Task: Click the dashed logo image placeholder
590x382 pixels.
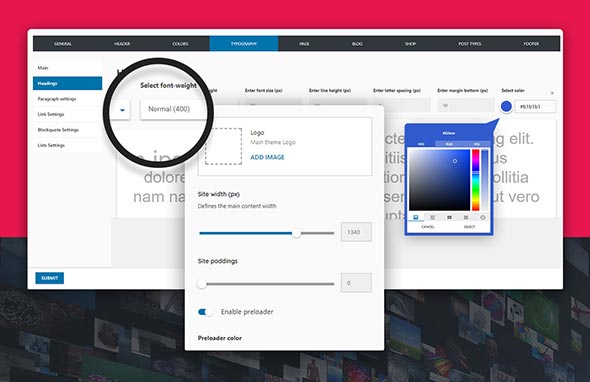Action: 224,146
